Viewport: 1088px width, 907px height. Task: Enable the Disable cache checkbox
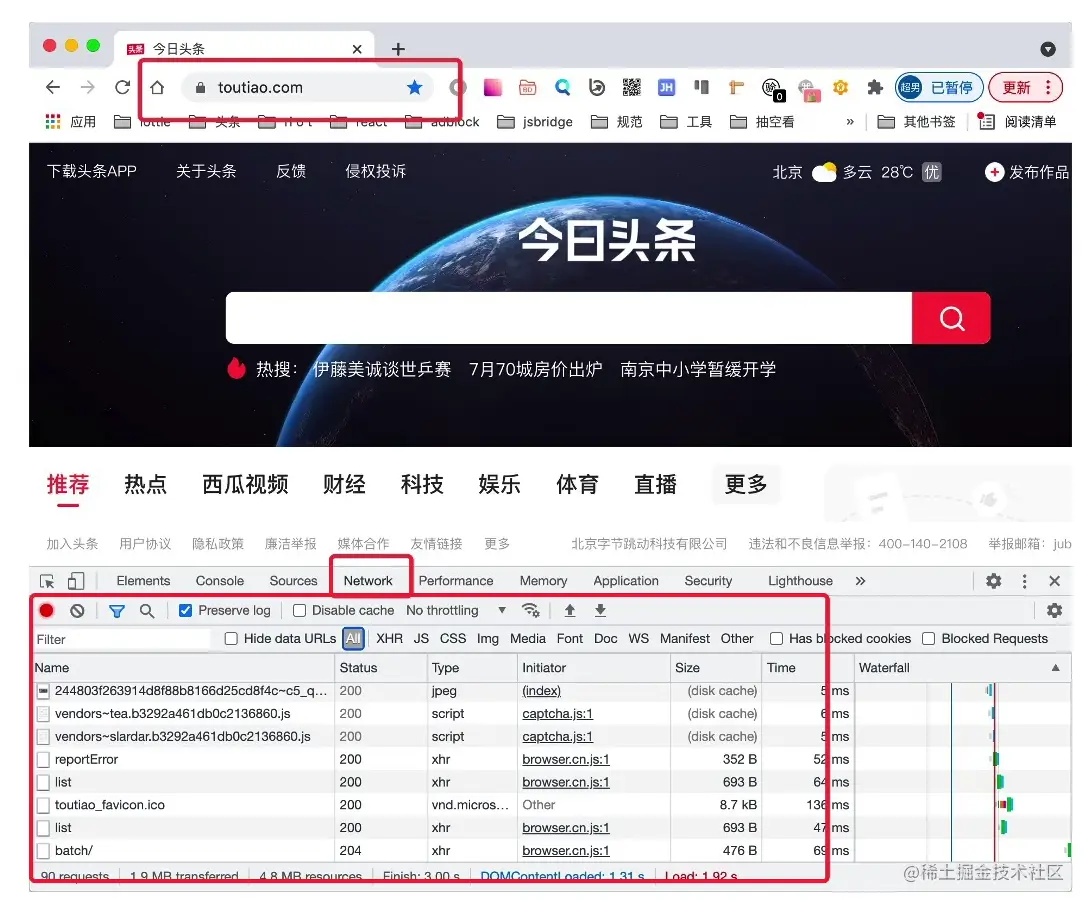coord(299,611)
